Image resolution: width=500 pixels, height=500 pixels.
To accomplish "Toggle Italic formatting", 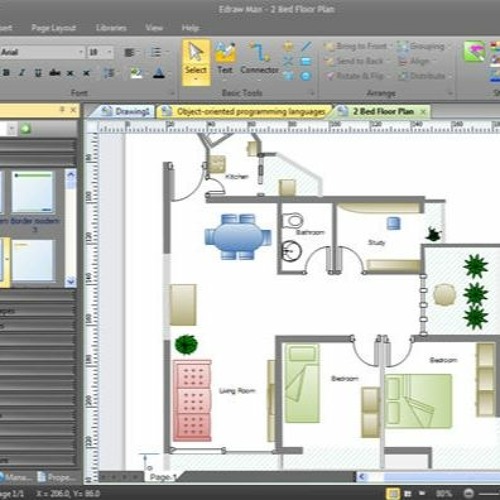I will 22,73.
